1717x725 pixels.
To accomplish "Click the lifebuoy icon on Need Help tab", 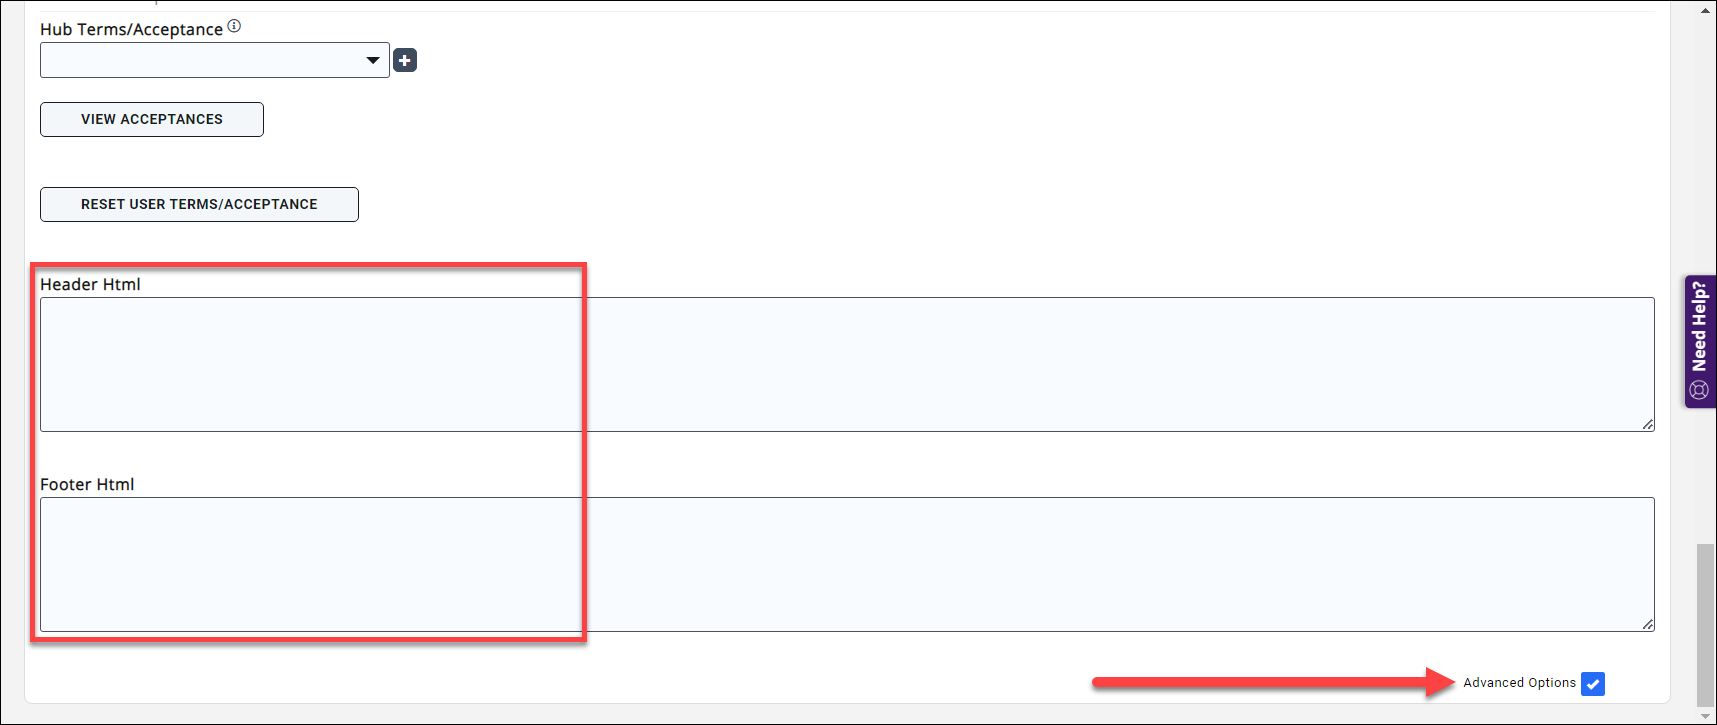I will coord(1699,389).
